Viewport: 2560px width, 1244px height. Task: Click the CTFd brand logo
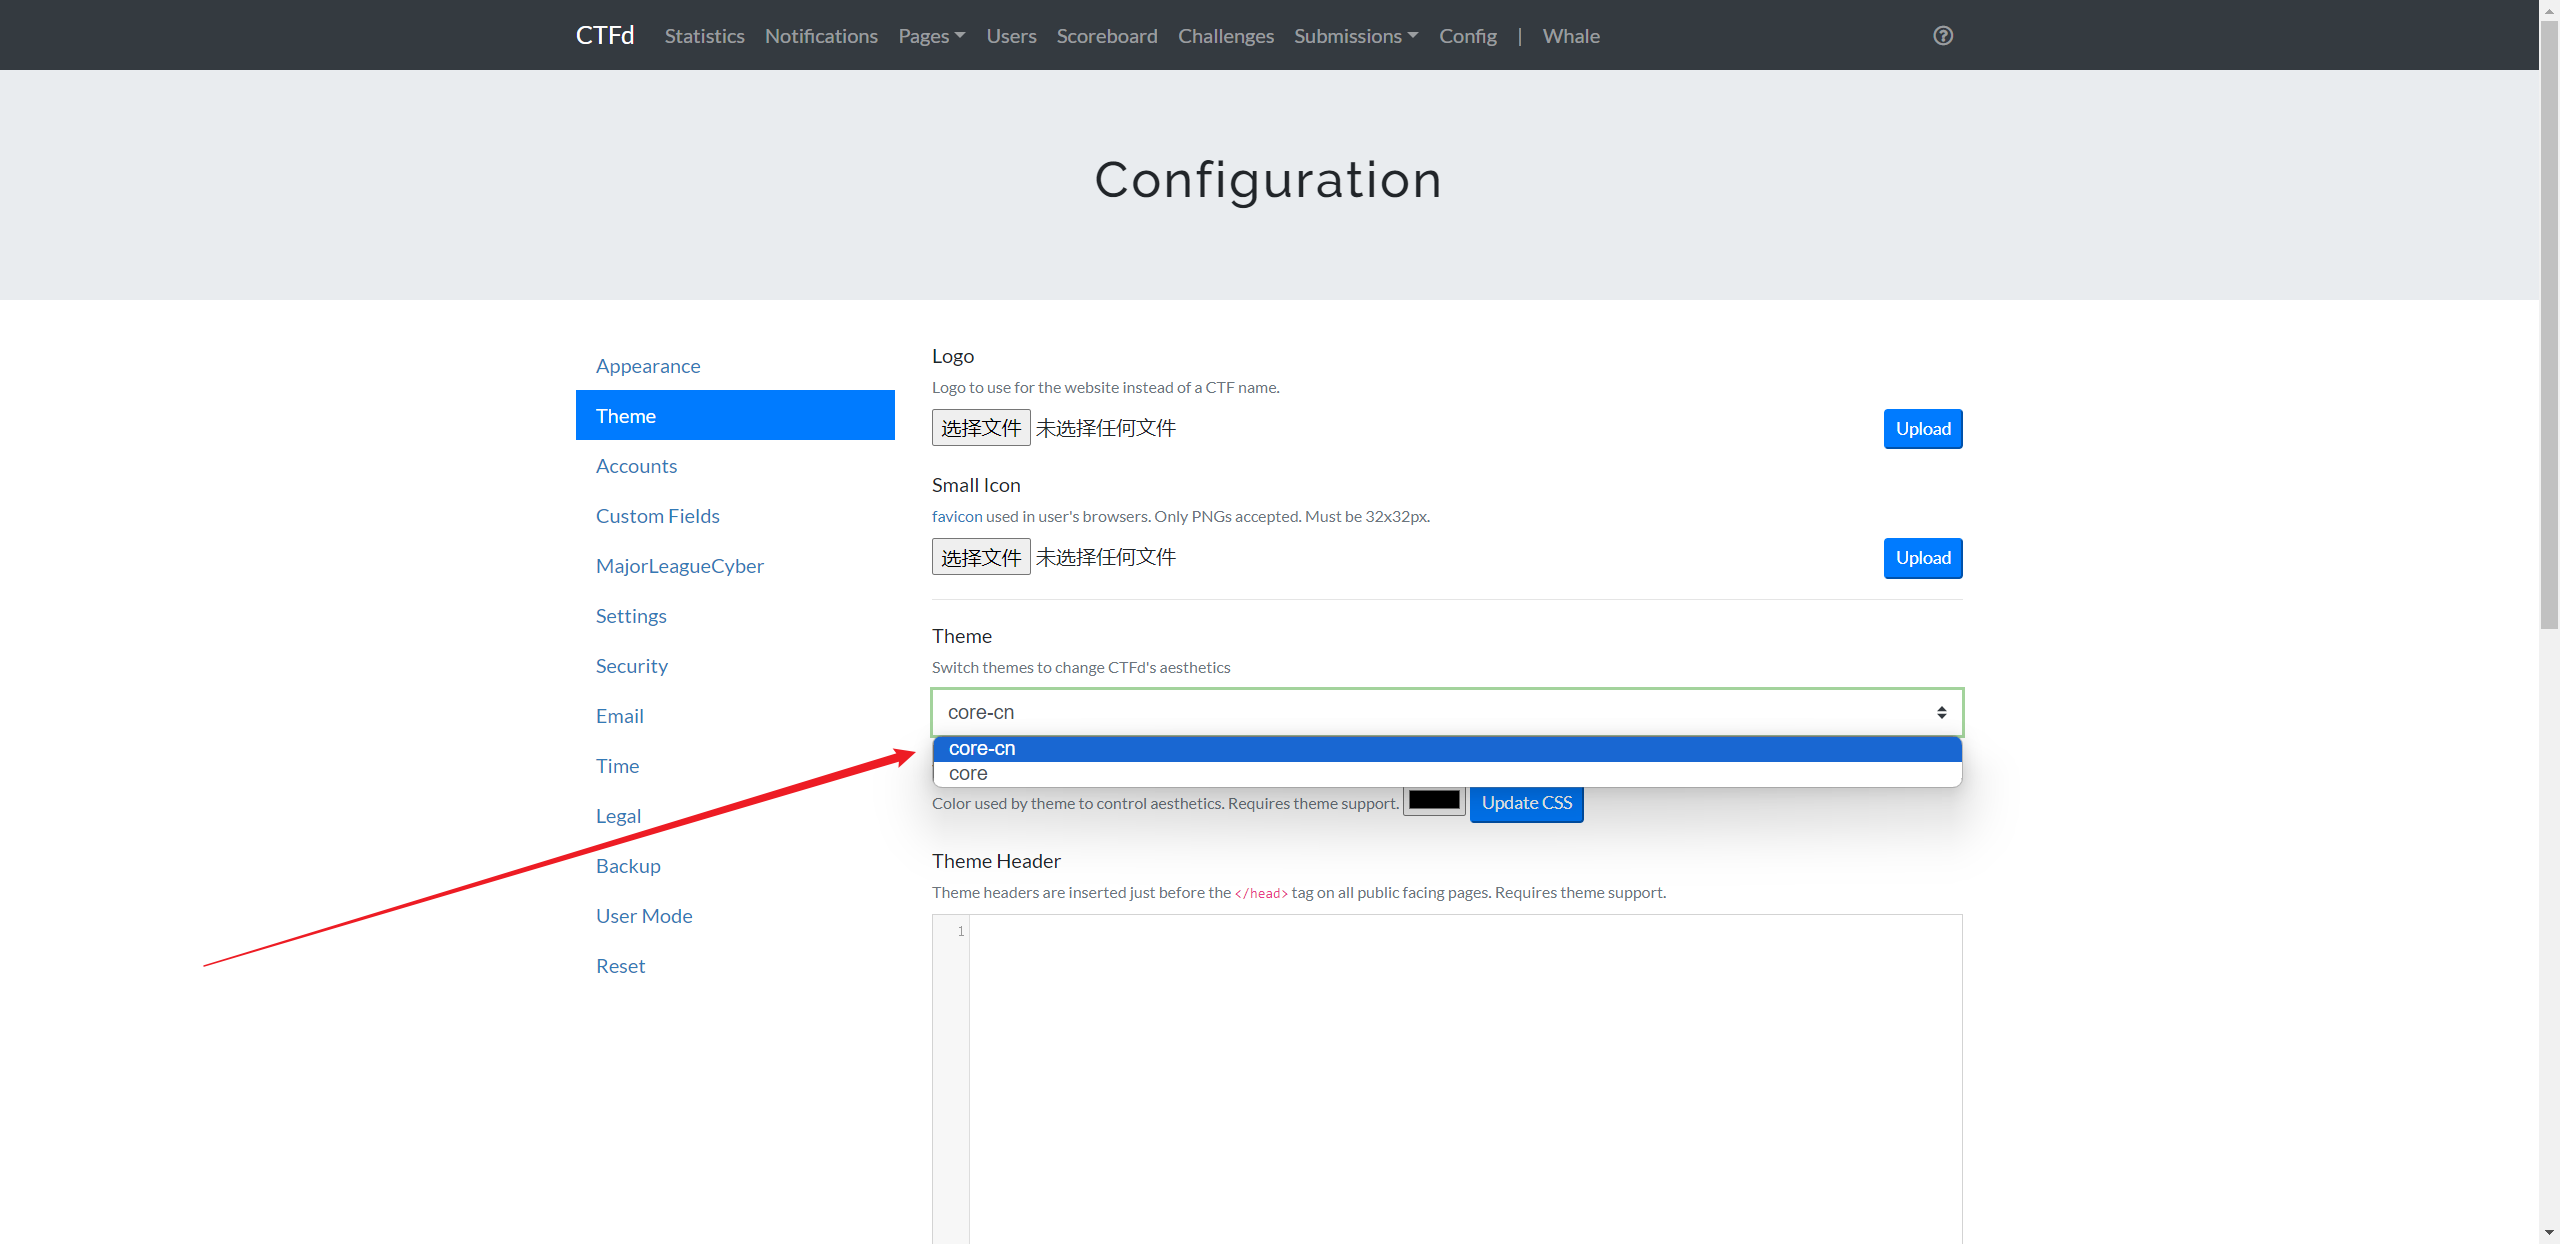pyautogui.click(x=605, y=36)
